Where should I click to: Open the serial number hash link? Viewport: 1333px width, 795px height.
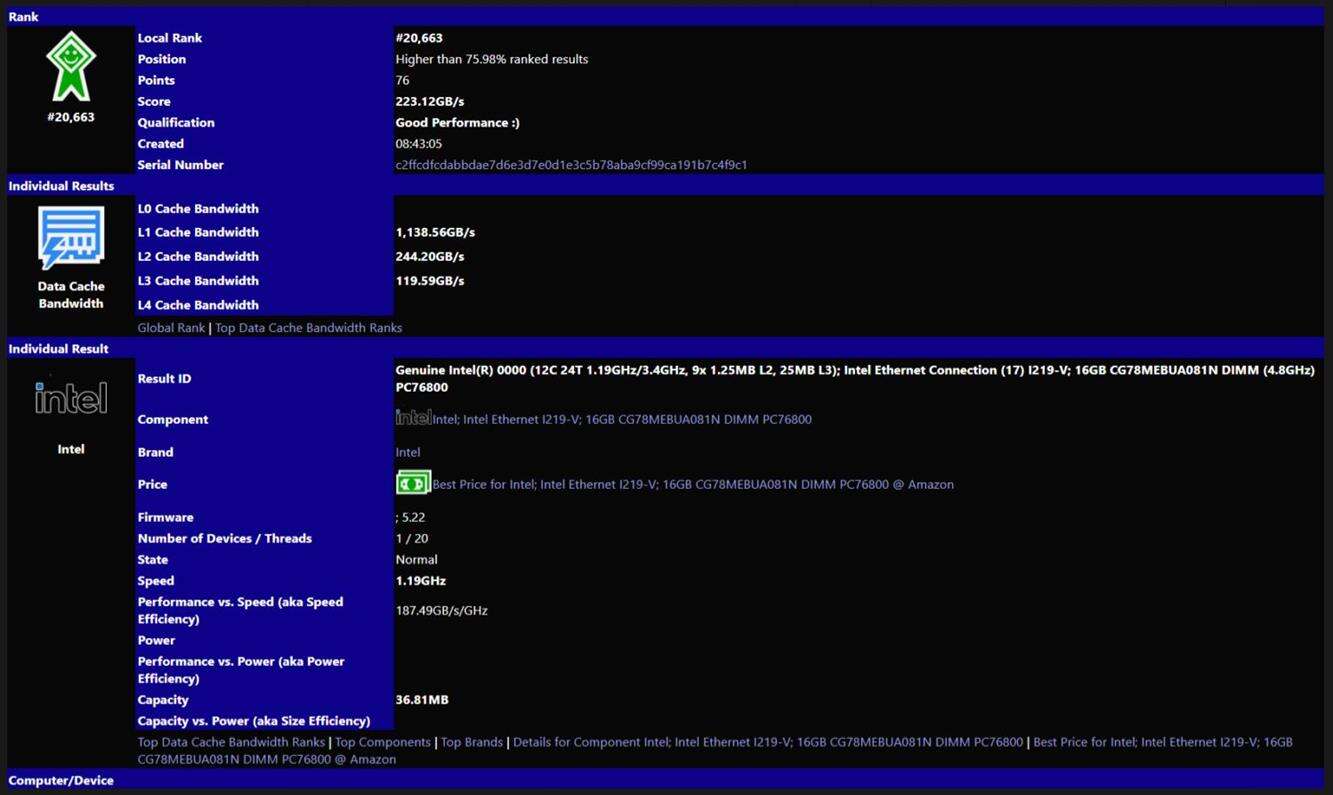(x=571, y=165)
